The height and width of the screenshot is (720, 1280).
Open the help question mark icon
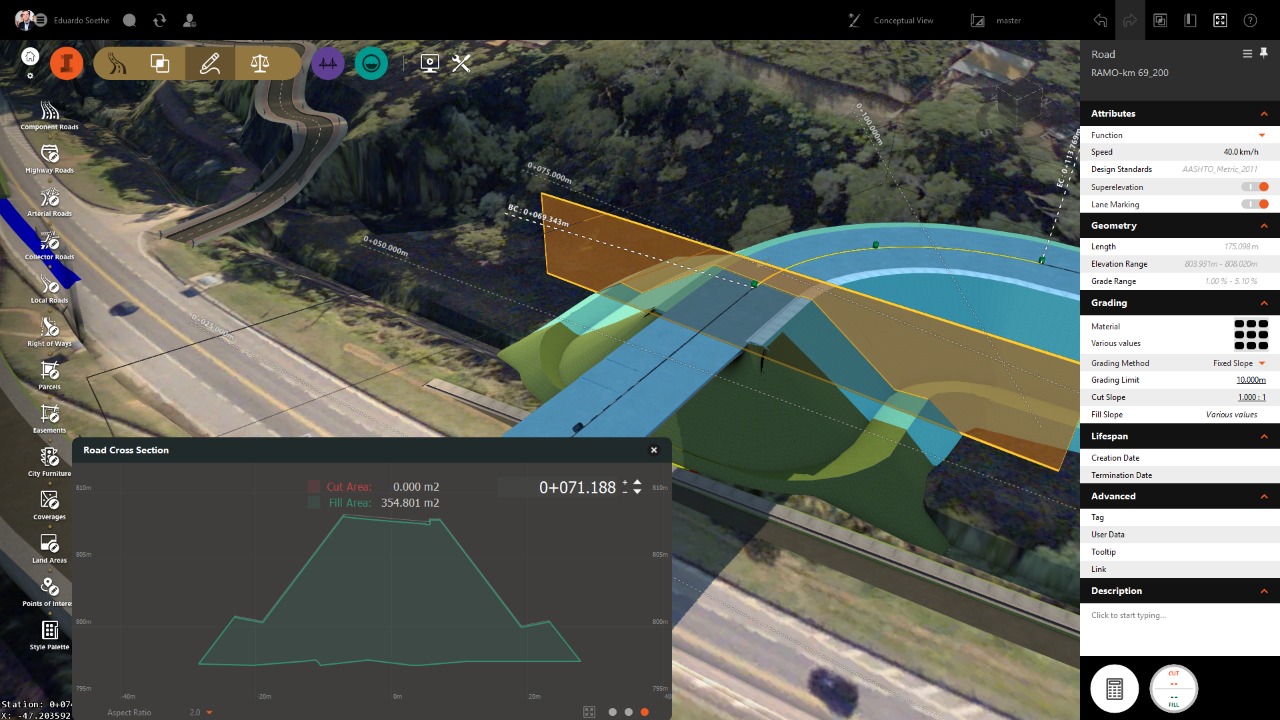tap(1250, 20)
